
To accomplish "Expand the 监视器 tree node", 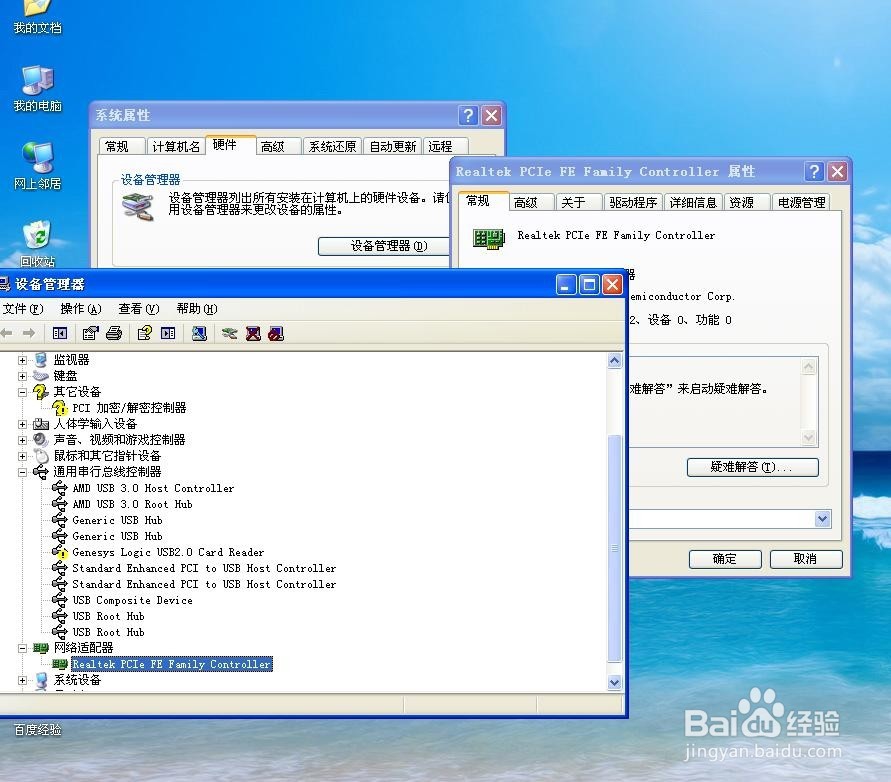I will [x=22, y=359].
